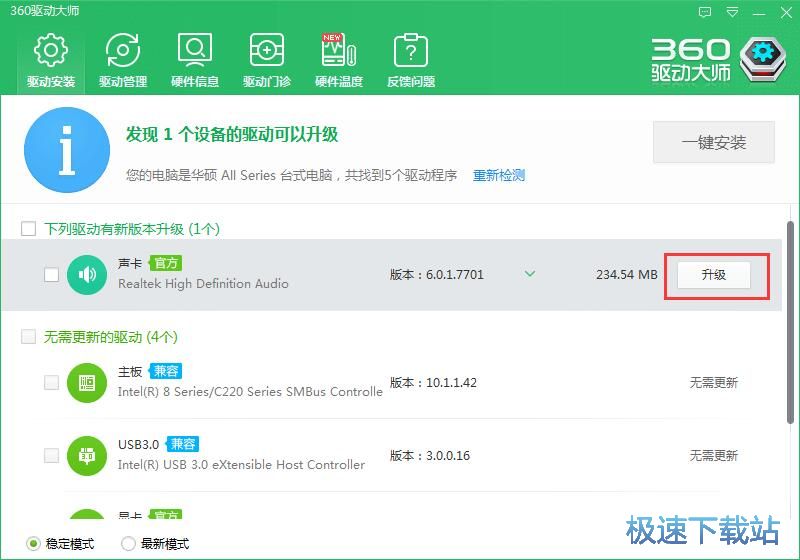This screenshot has width=800, height=560.
Task: Click the 一键安装 button
Action: (x=714, y=142)
